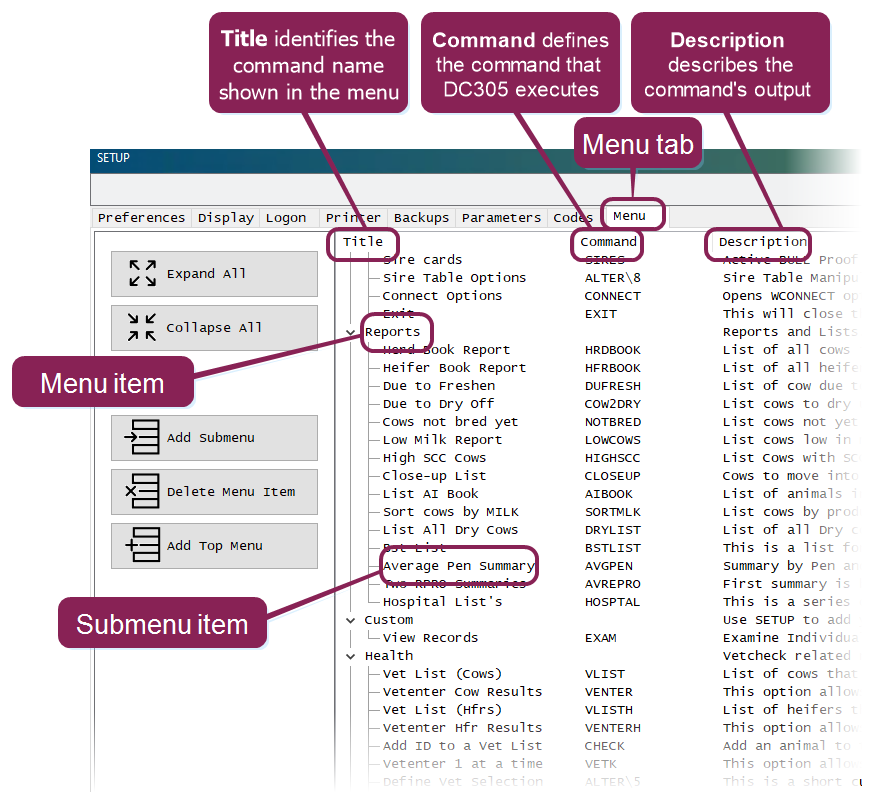The width and height of the screenshot is (874, 804).
Task: Collapse the Custom menu chevron
Action: pyautogui.click(x=350, y=620)
